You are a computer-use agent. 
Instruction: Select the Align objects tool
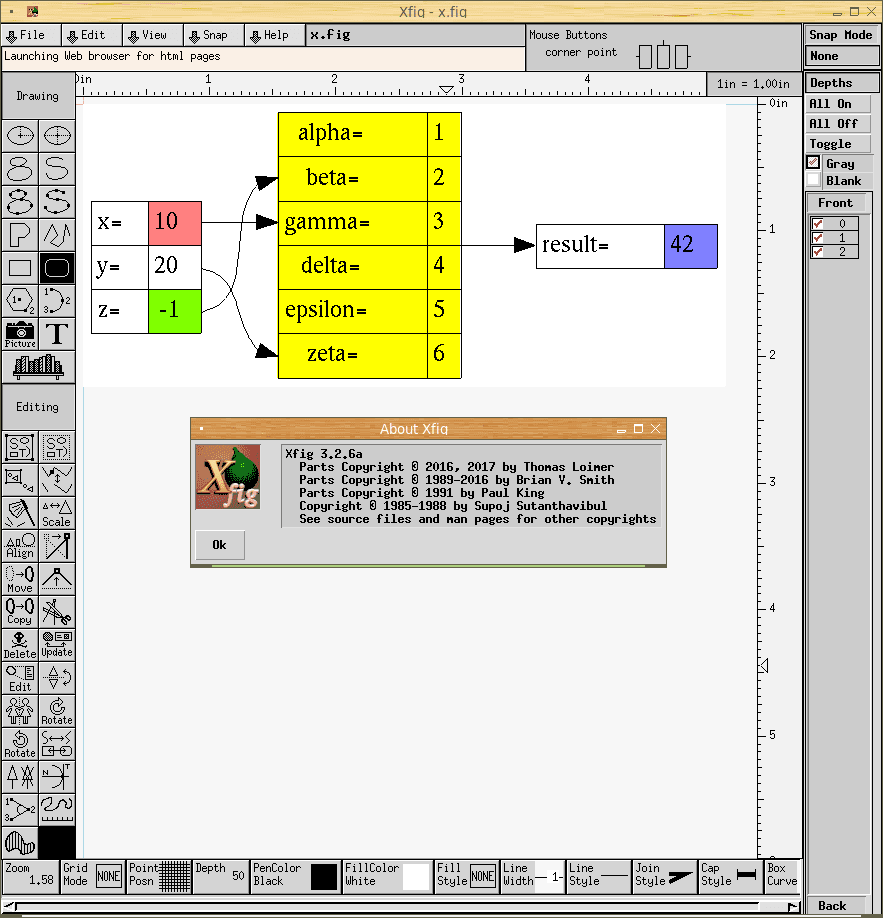[20, 546]
